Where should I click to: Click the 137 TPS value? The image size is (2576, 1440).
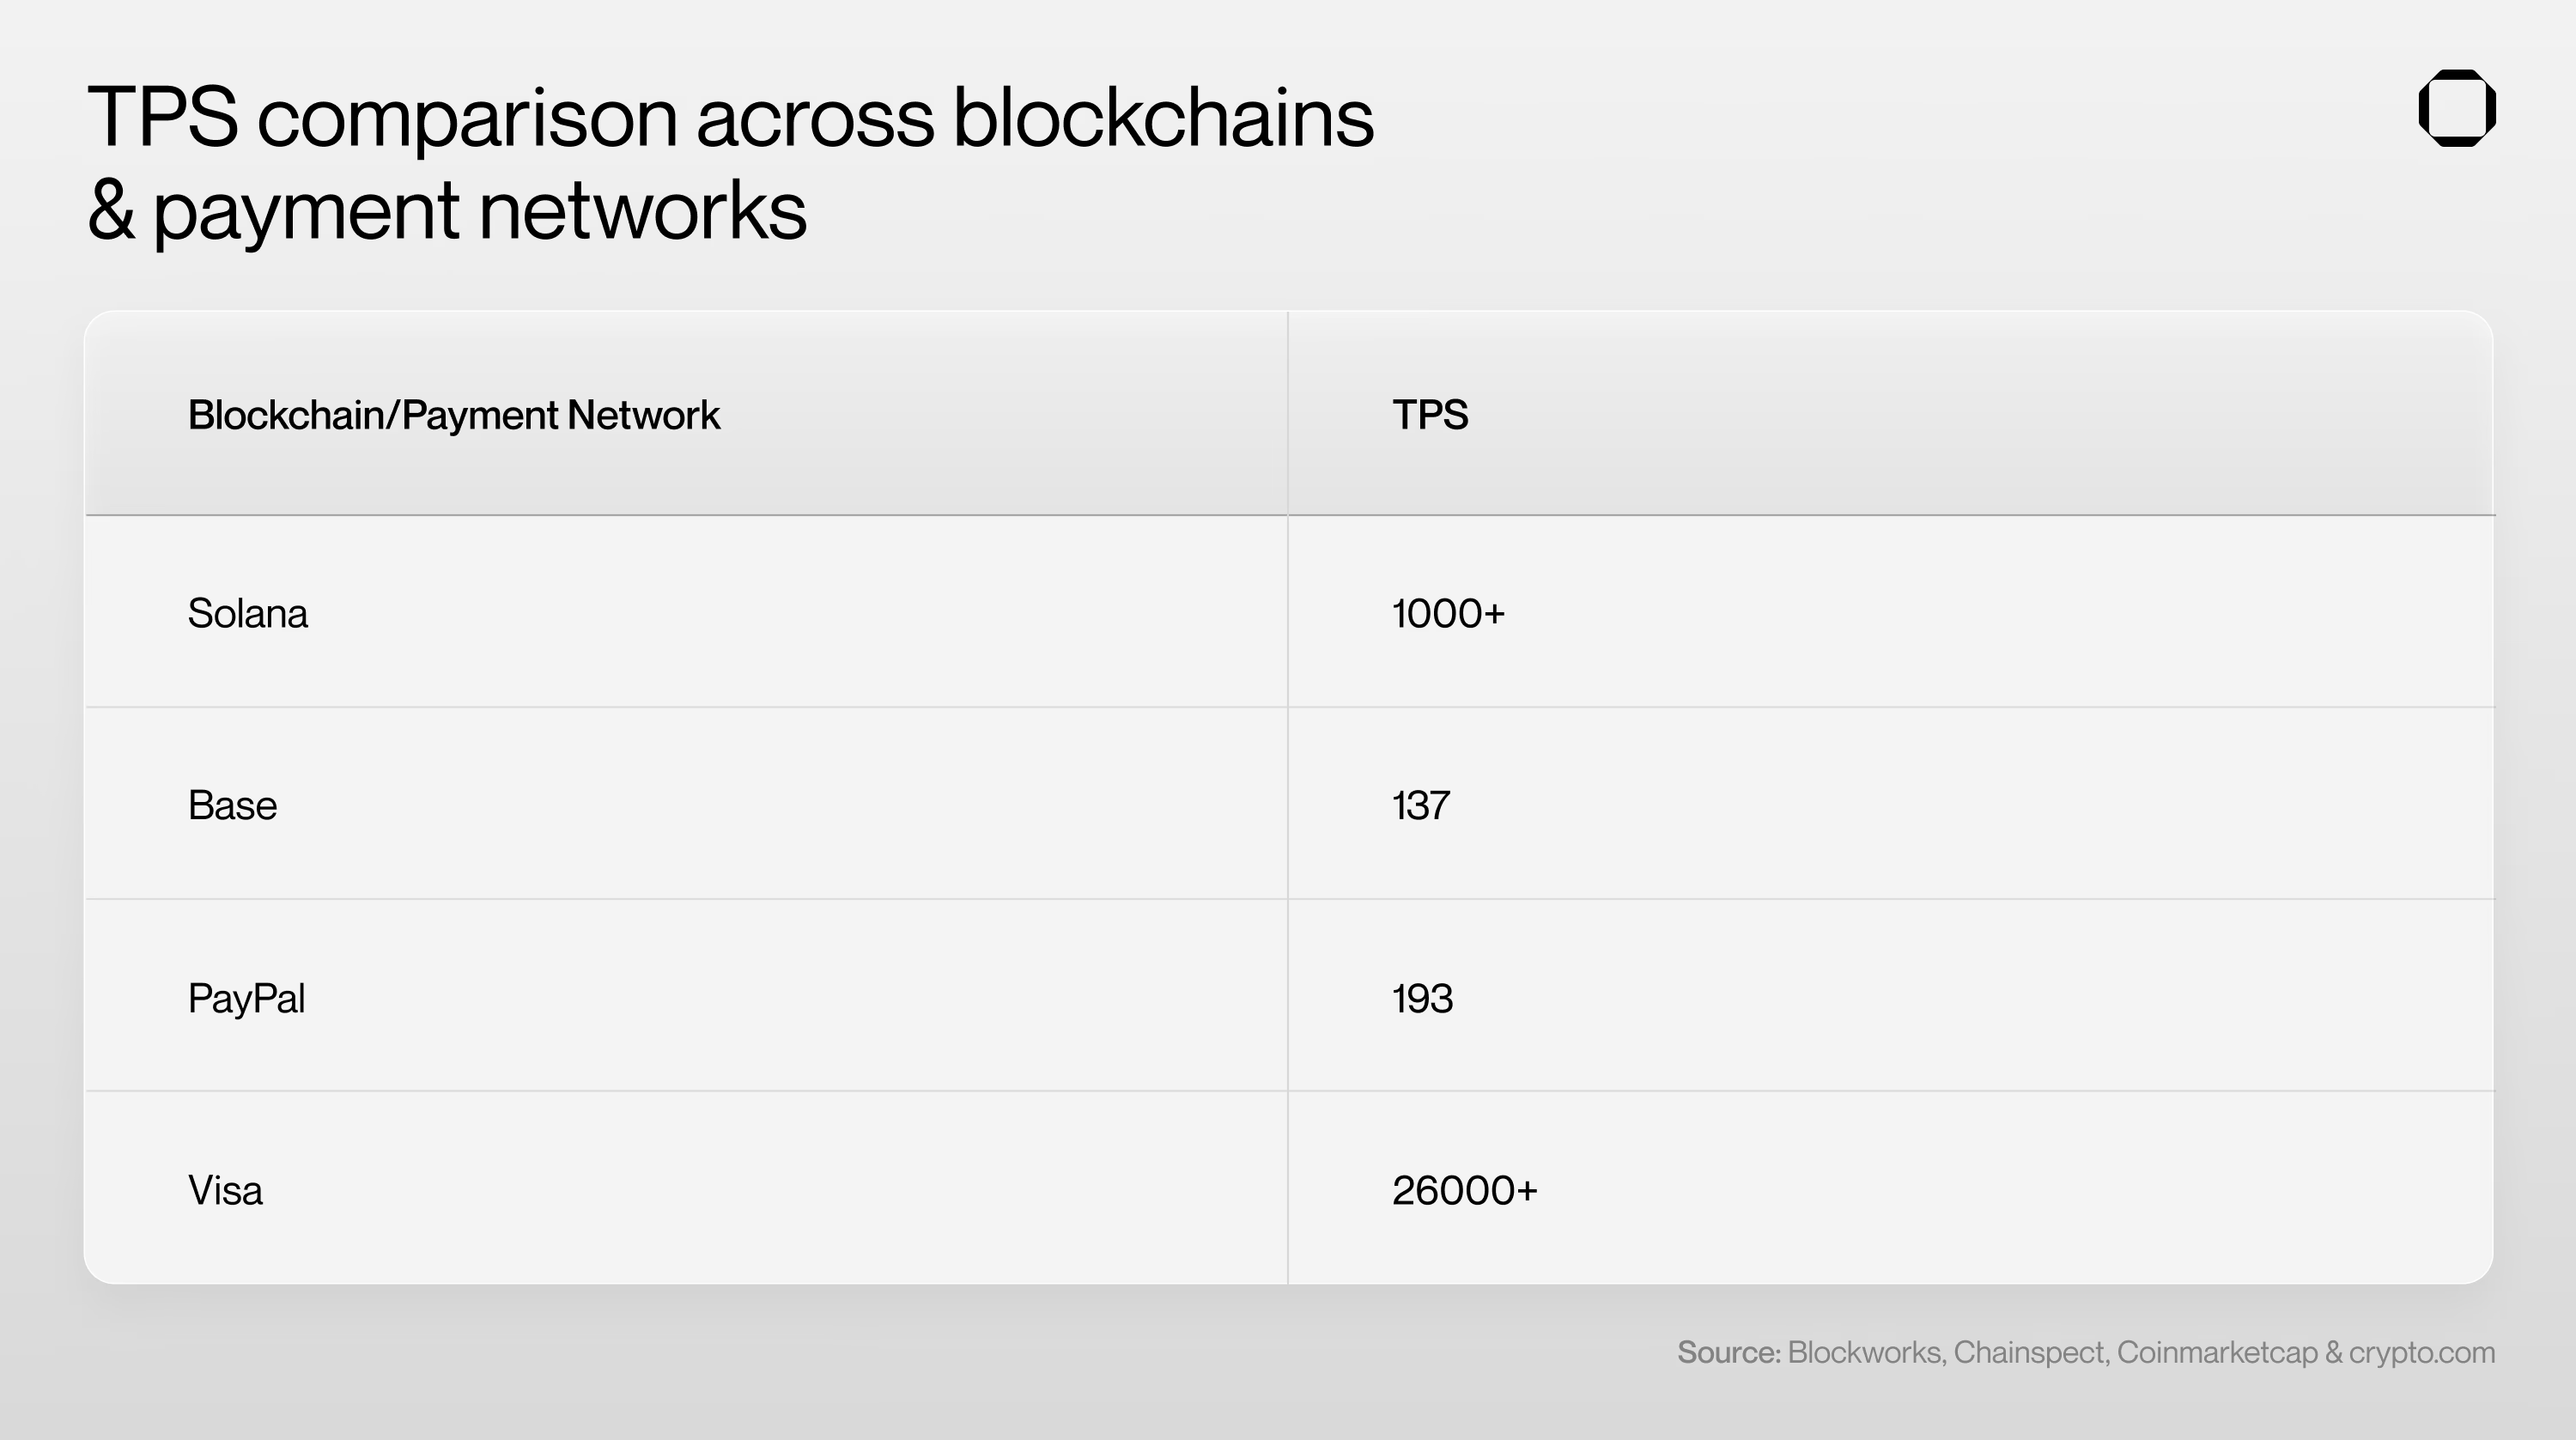tap(1420, 805)
